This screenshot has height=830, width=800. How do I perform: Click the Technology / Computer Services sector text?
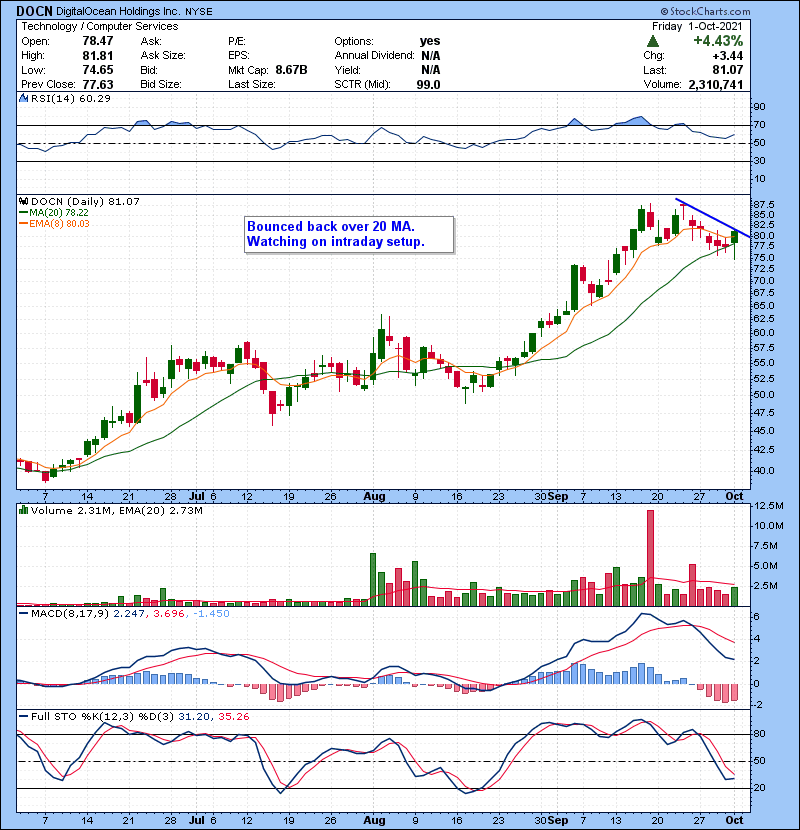[x=100, y=26]
